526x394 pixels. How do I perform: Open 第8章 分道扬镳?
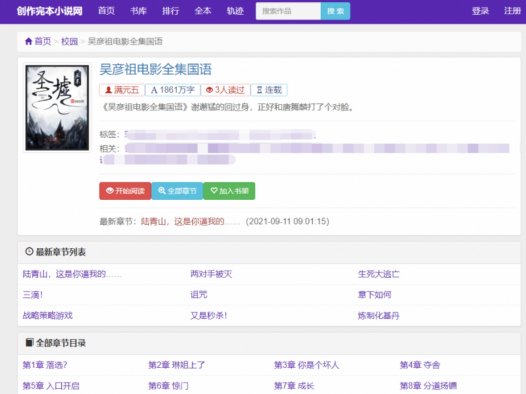[428, 386]
